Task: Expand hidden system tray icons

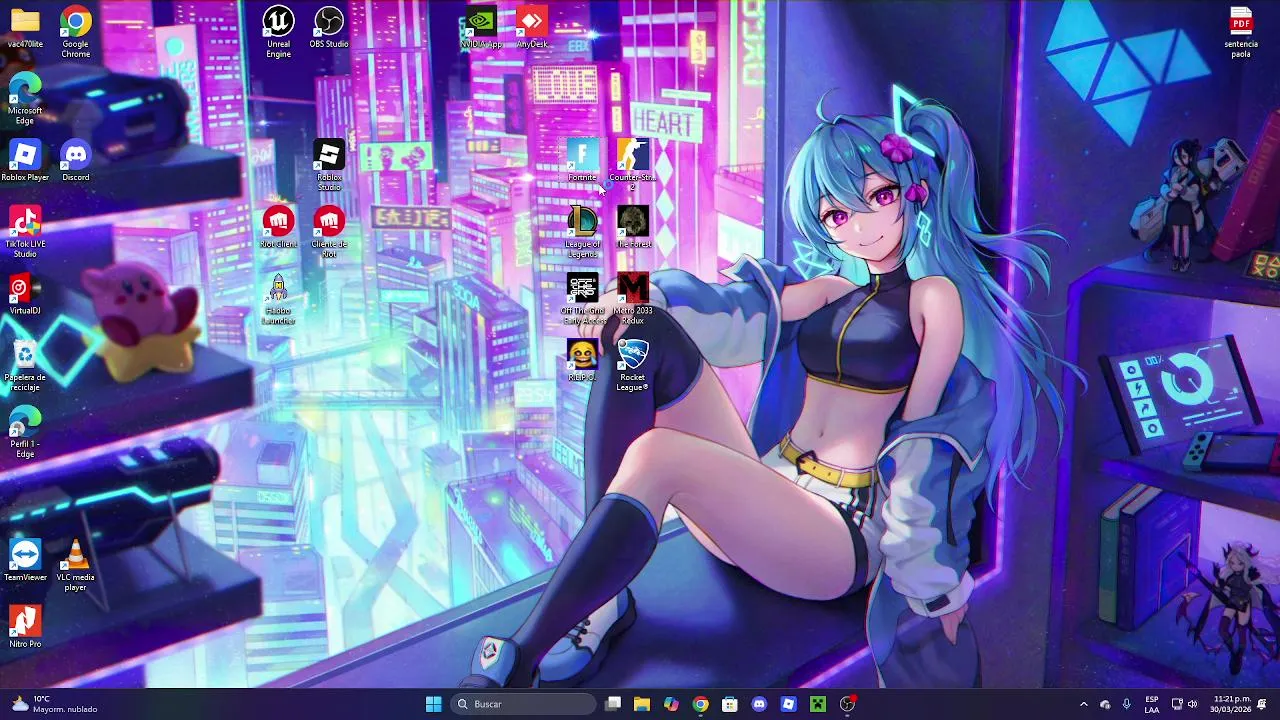Action: point(1083,704)
